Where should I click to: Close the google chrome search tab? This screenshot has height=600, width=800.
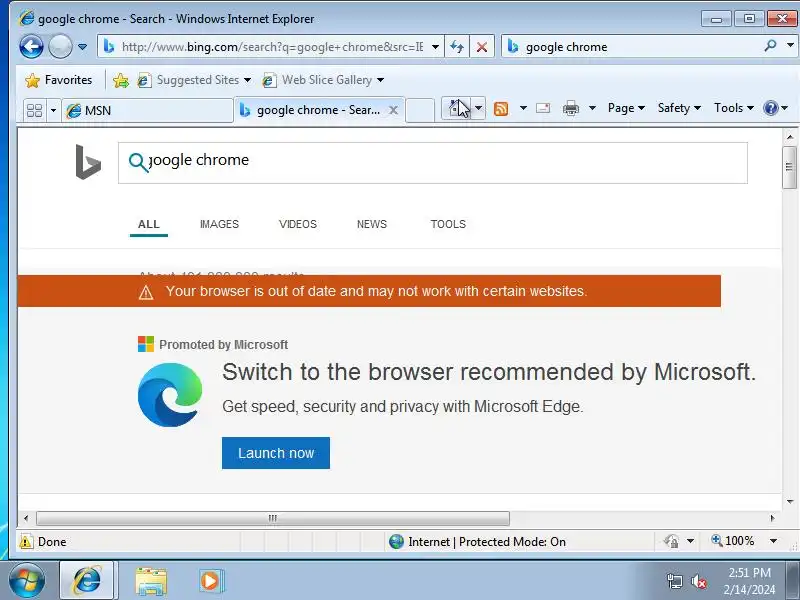coord(393,110)
